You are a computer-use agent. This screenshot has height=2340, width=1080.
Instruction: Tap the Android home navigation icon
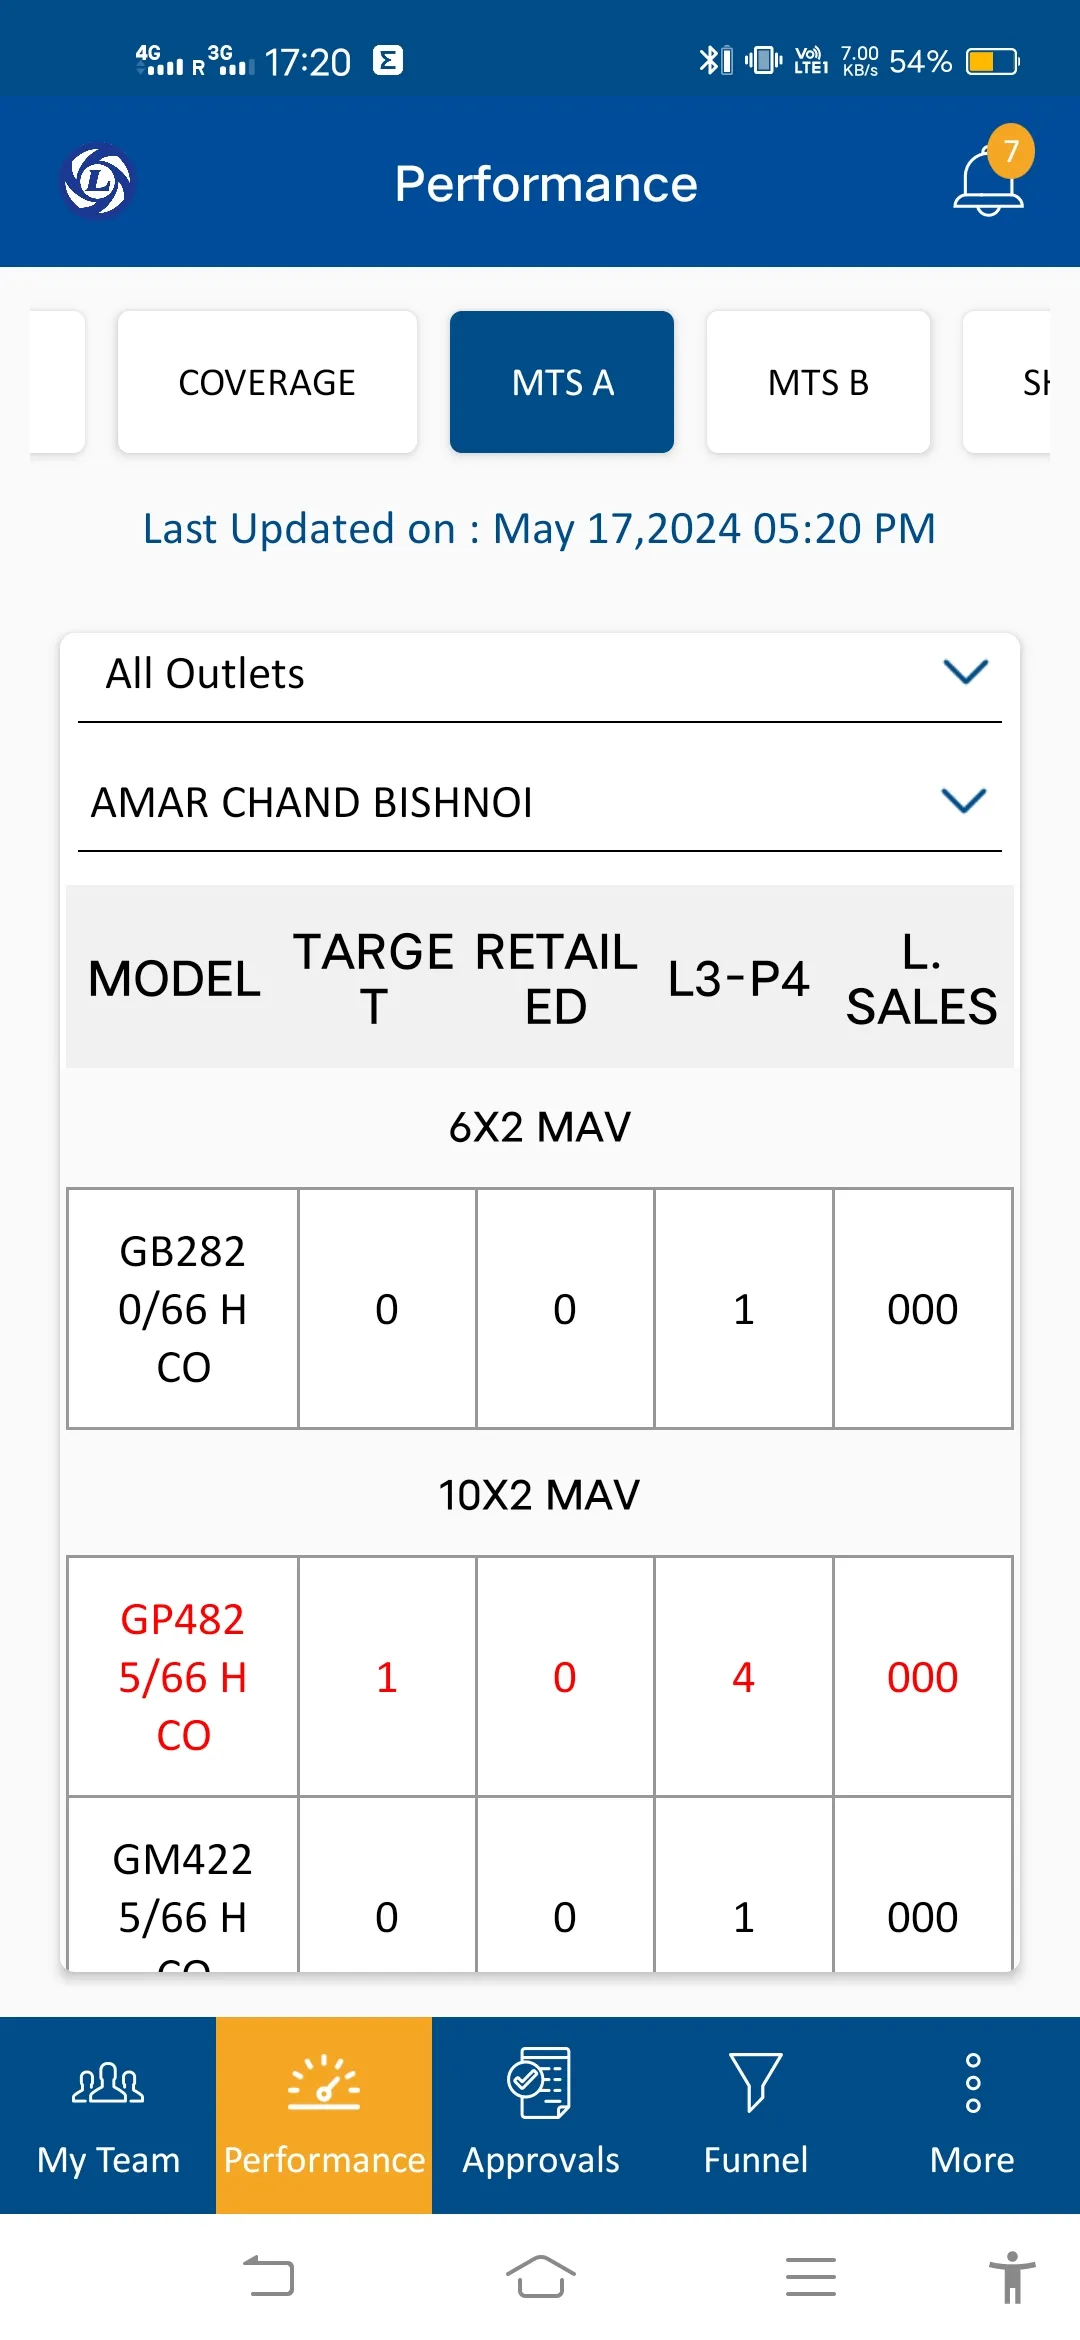pos(540,2277)
